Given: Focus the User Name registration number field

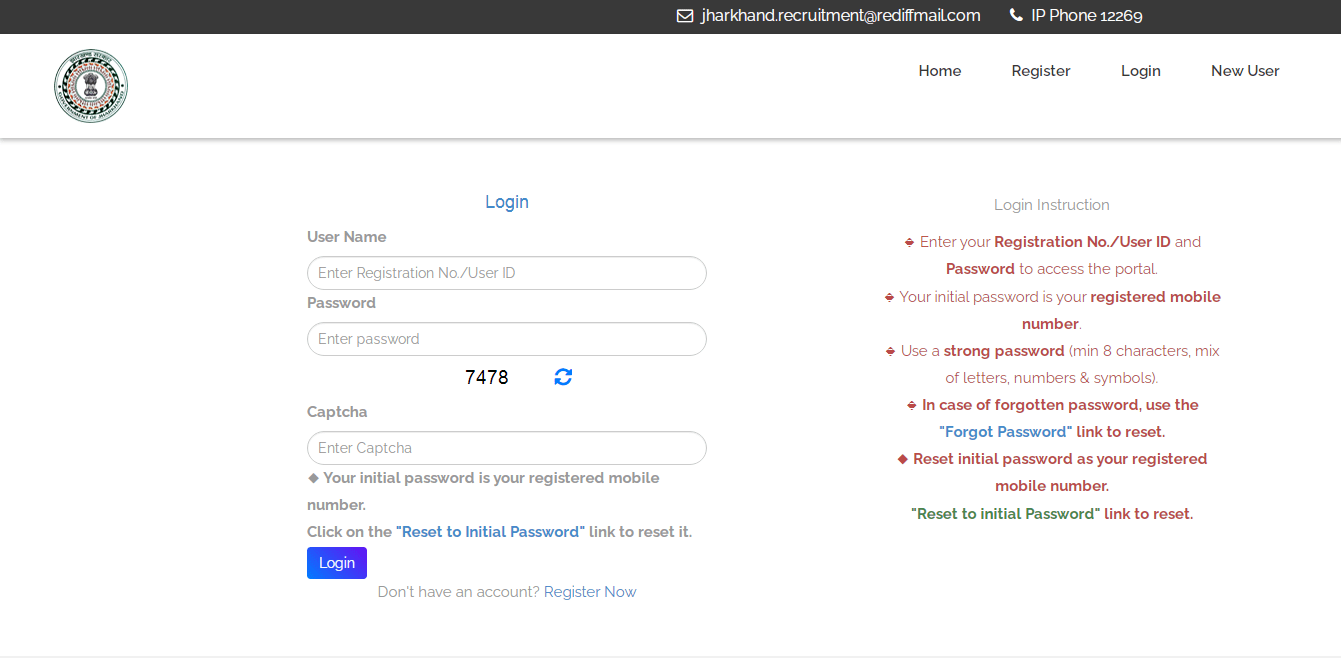Looking at the screenshot, I should pyautogui.click(x=506, y=273).
